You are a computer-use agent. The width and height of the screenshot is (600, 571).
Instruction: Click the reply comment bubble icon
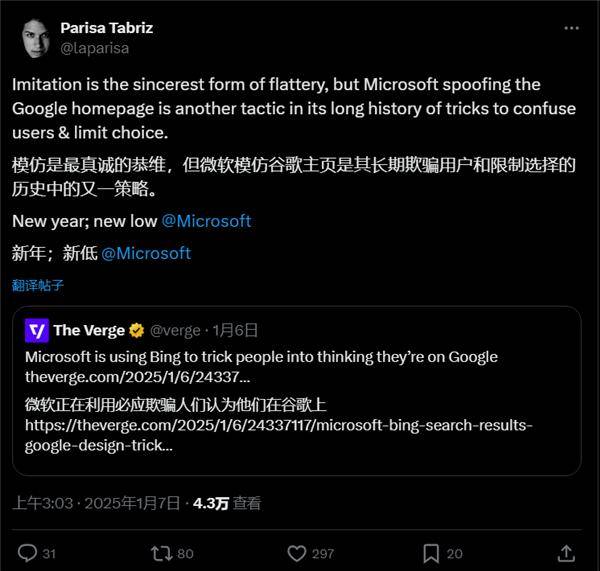[27, 553]
